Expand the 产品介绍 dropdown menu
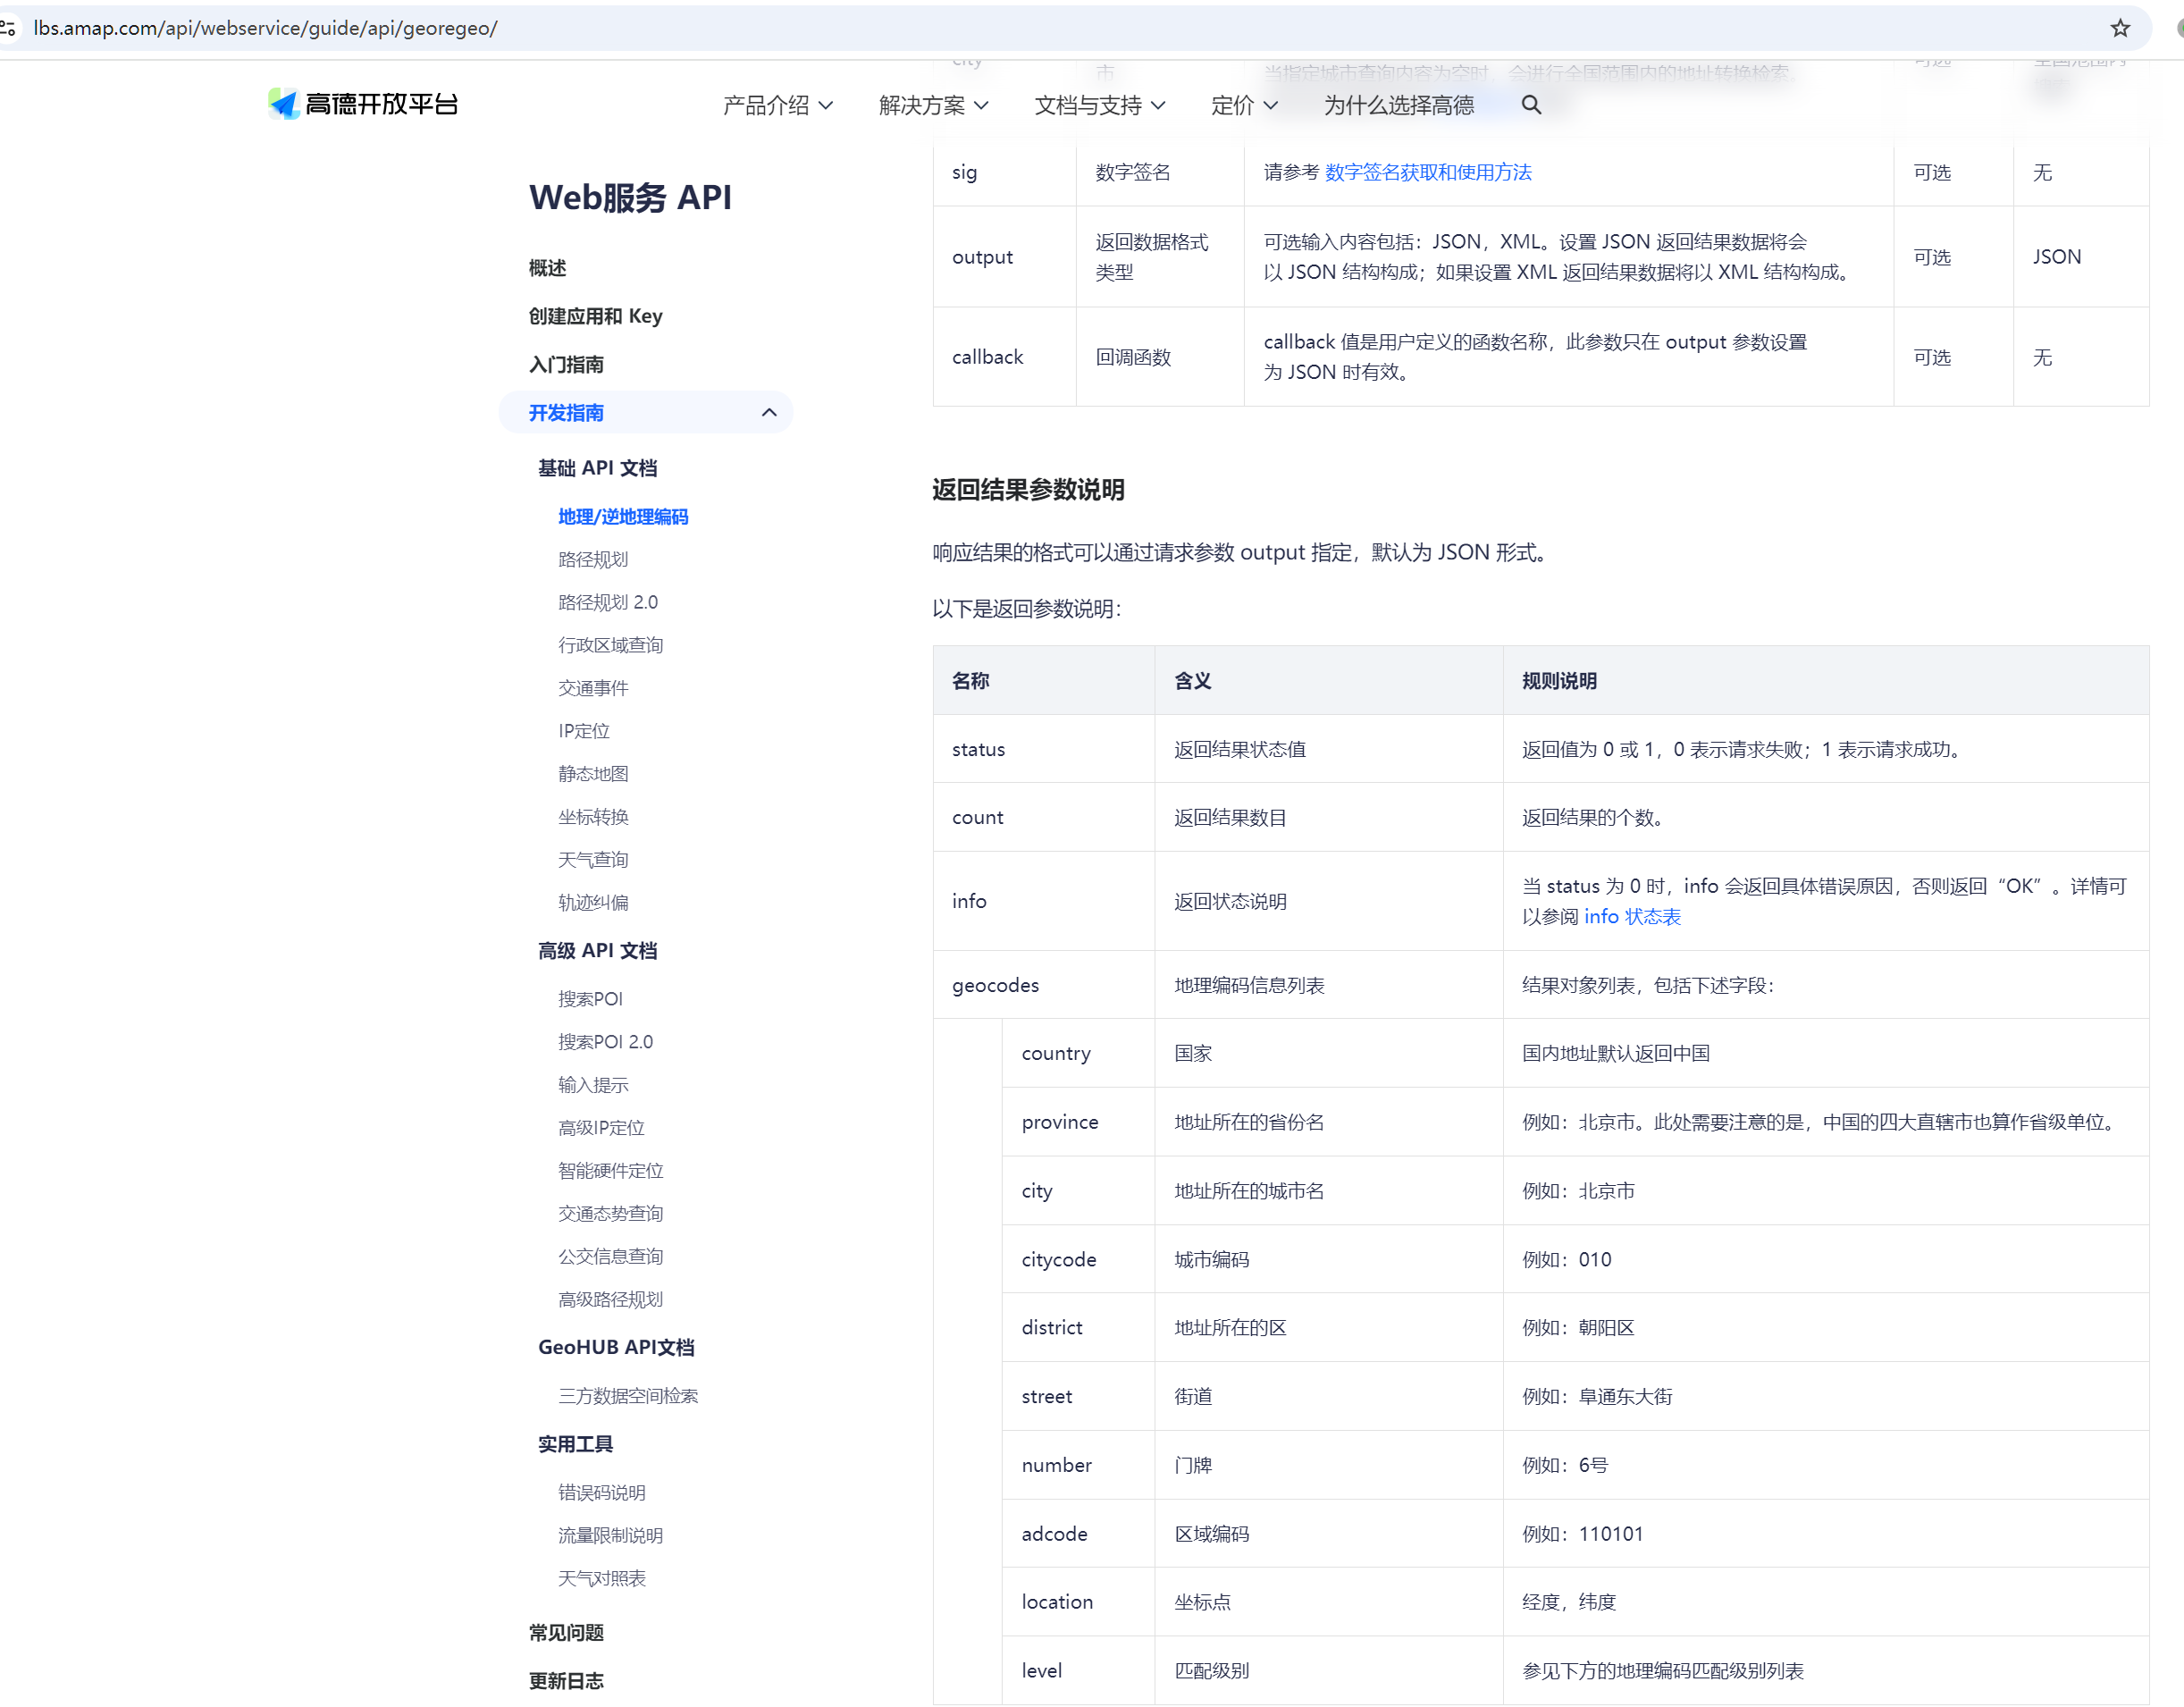This screenshot has height=1707, width=2184. (x=777, y=105)
